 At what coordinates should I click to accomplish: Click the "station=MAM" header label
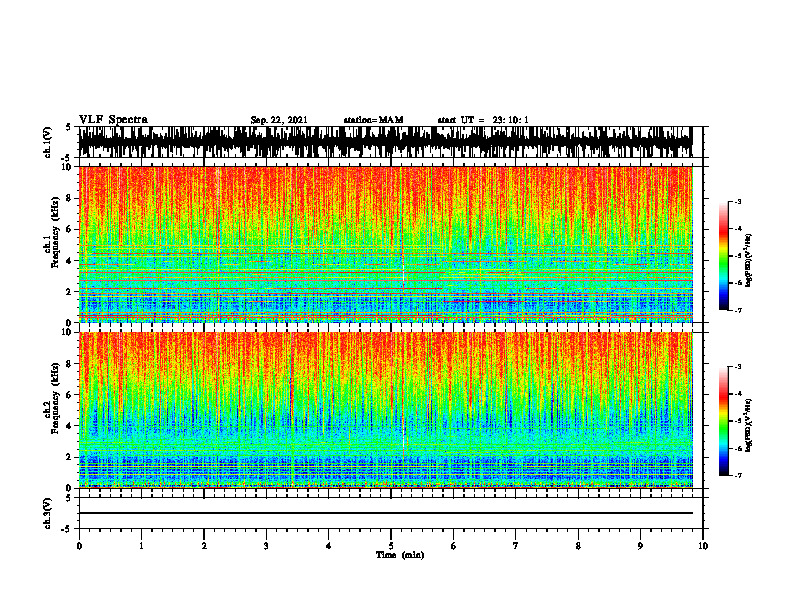tap(374, 120)
